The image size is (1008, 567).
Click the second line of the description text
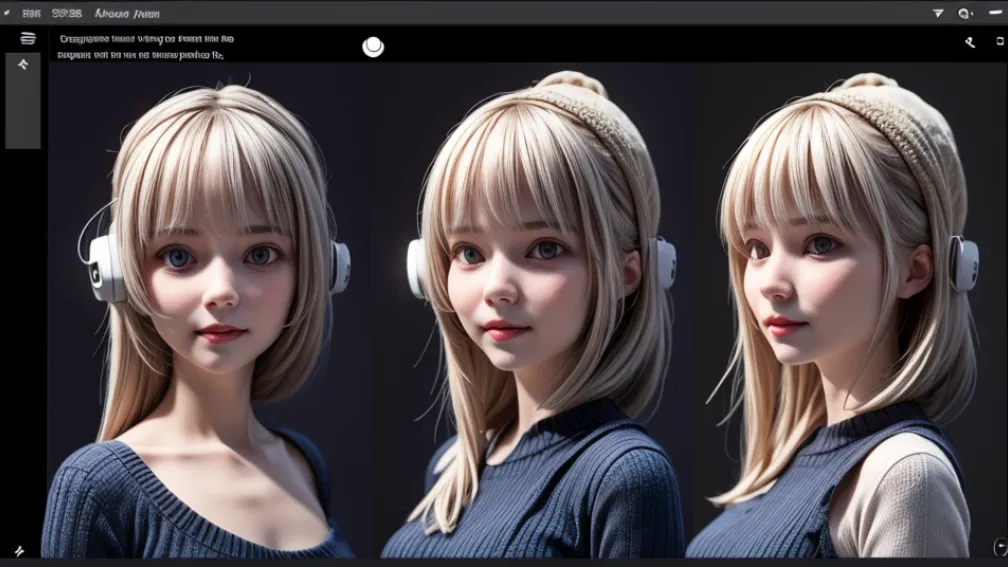(141, 55)
